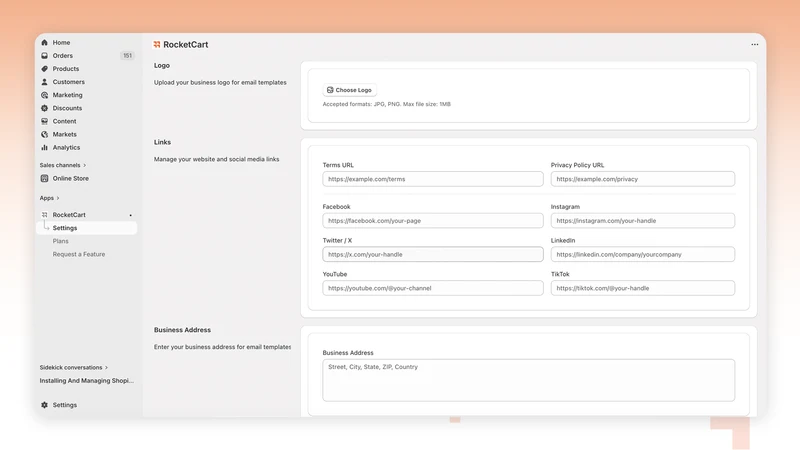Open the three-dot more actions menu
800x450 pixels.
(755, 44)
